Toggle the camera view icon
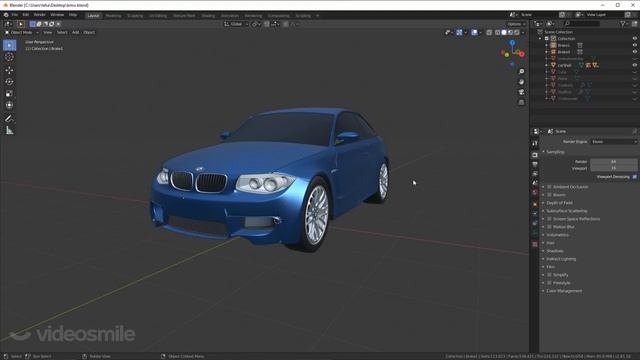Screen dimensions: 640x360 point(521,92)
